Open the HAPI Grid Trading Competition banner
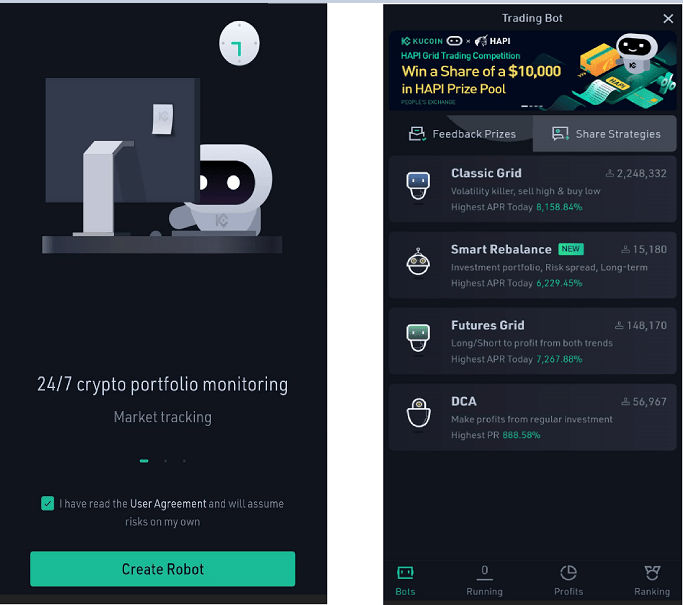The height and width of the screenshot is (605, 683). click(x=532, y=71)
